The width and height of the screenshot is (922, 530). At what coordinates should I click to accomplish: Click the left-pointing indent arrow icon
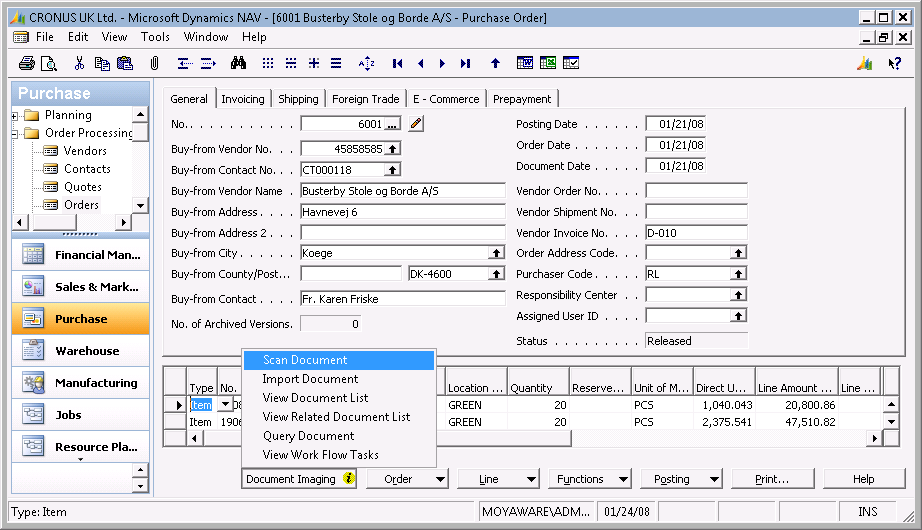(185, 64)
